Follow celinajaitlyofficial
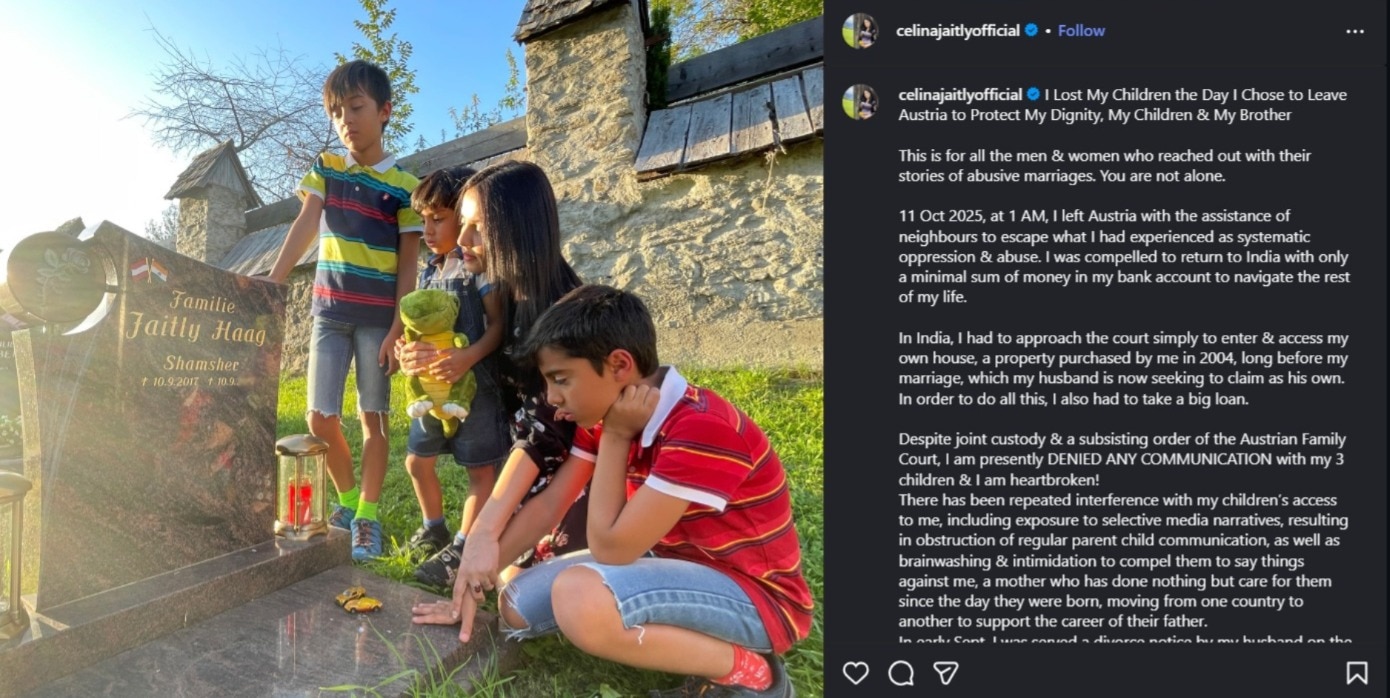Screen dimensions: 1390x698 pyautogui.click(x=1081, y=31)
